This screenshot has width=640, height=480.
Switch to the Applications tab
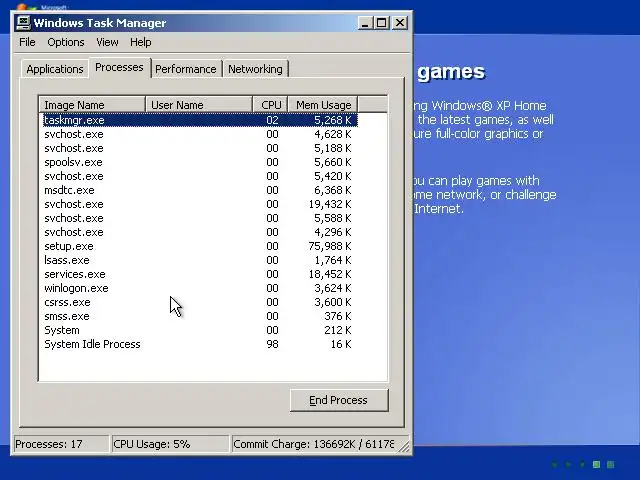(55, 69)
